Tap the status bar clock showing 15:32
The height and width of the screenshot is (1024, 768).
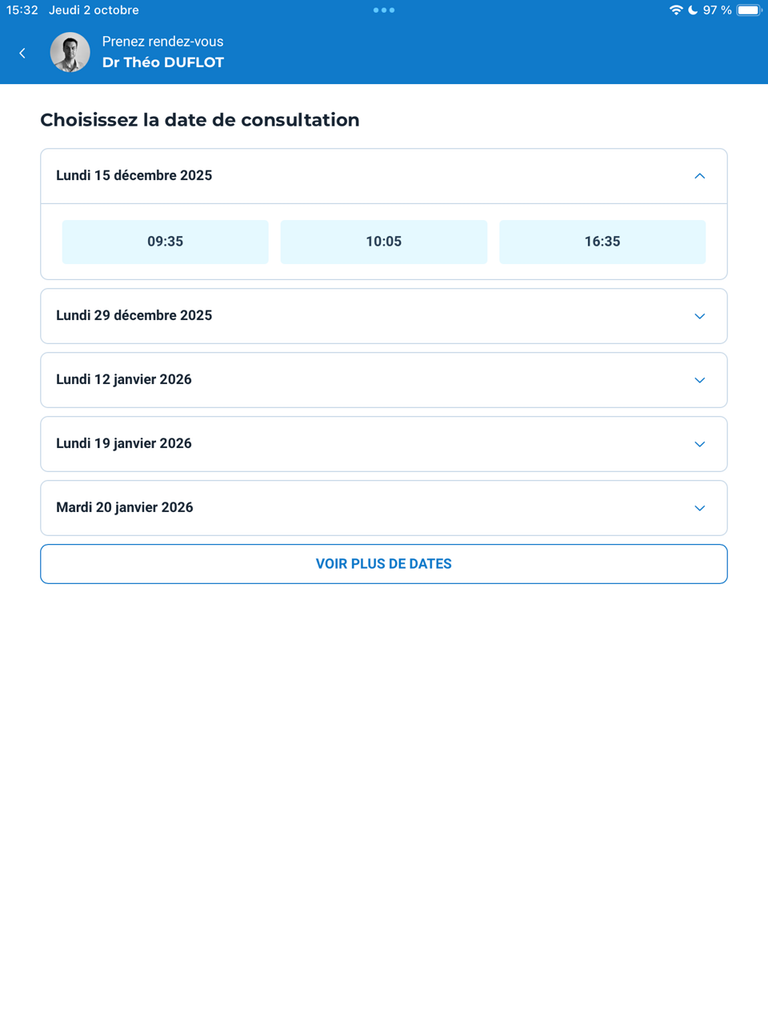(x=22, y=10)
